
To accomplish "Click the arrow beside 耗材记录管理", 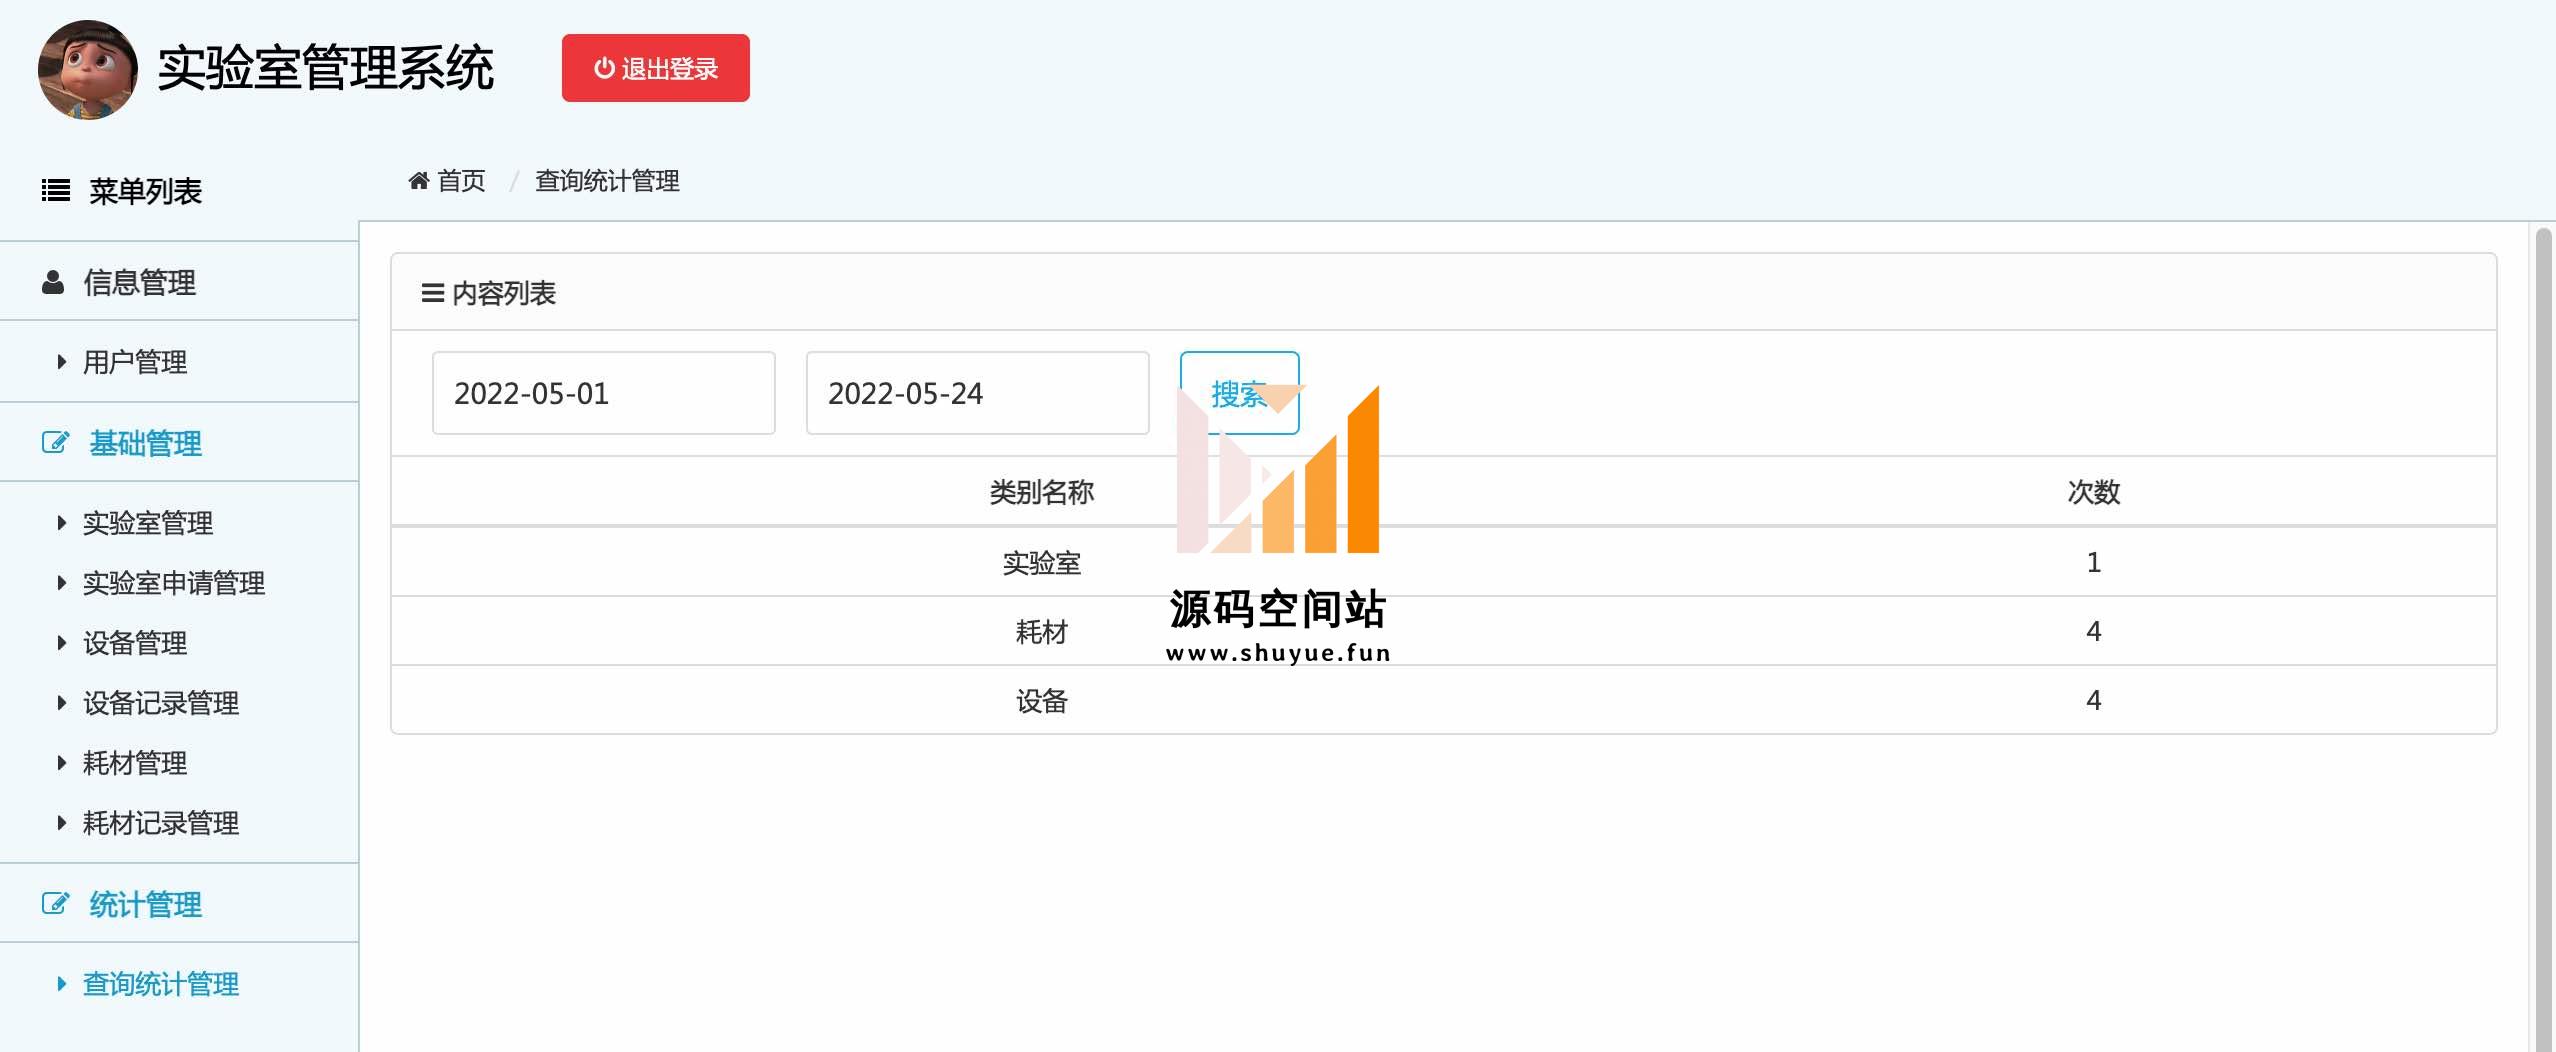I will 62,823.
